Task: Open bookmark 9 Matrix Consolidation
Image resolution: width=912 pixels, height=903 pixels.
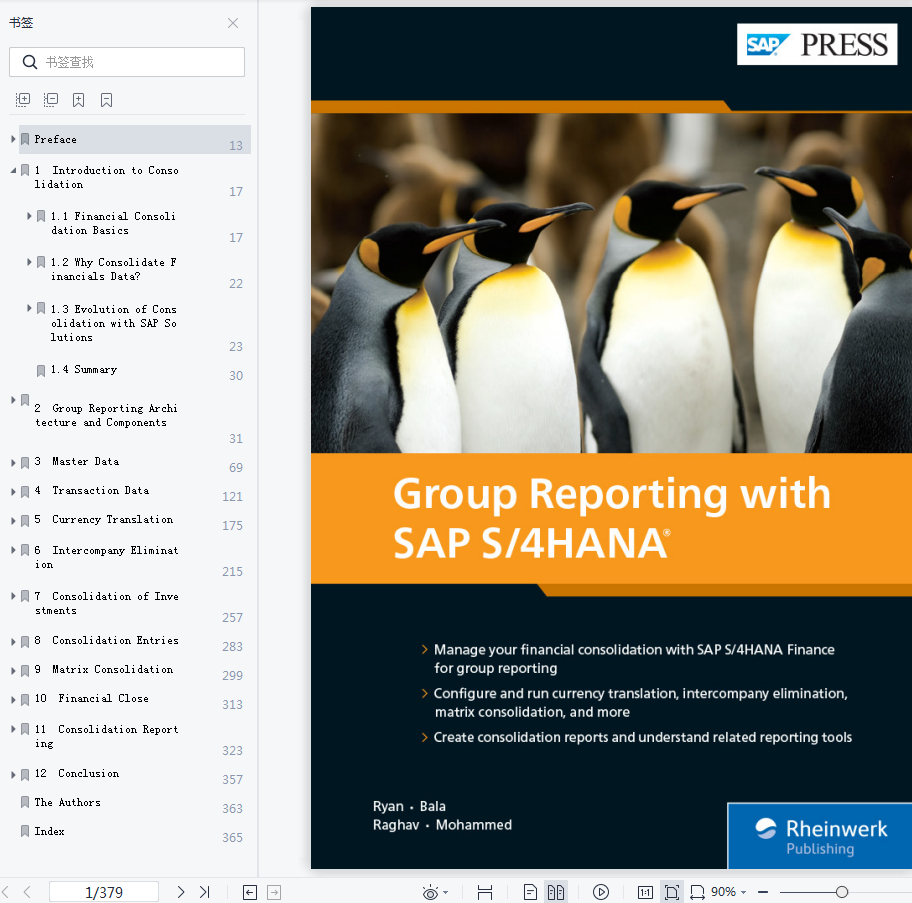Action: [104, 669]
